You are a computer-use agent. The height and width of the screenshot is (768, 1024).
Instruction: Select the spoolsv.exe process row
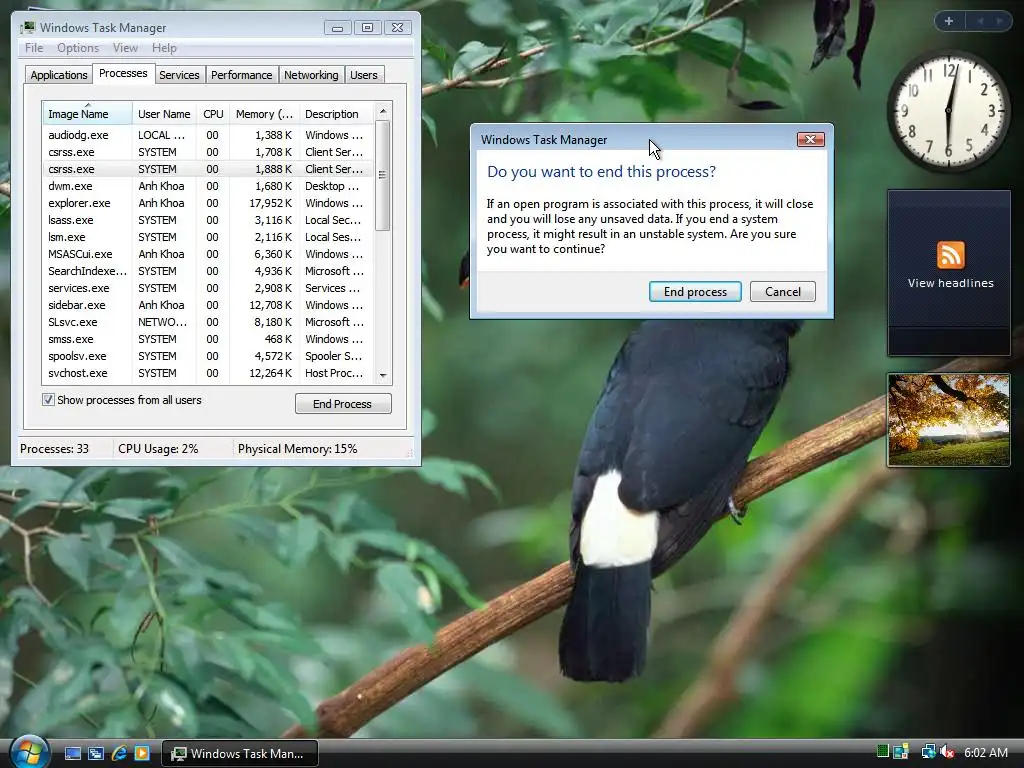[208, 356]
